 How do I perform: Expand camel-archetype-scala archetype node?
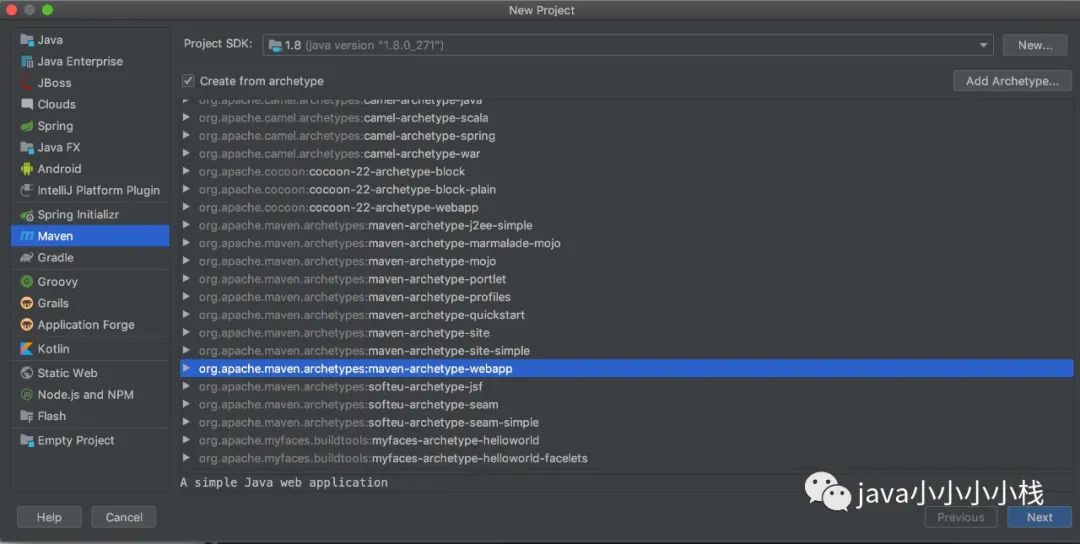pyautogui.click(x=186, y=118)
